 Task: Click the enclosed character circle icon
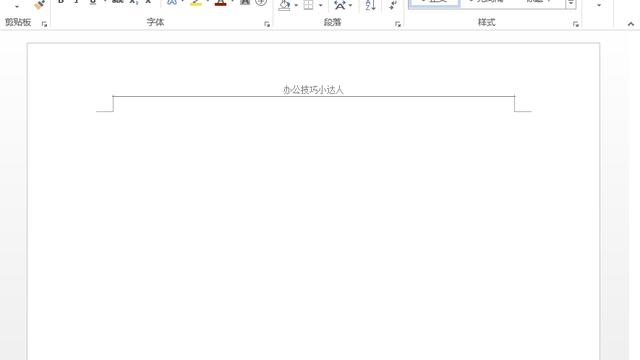[261, 2]
